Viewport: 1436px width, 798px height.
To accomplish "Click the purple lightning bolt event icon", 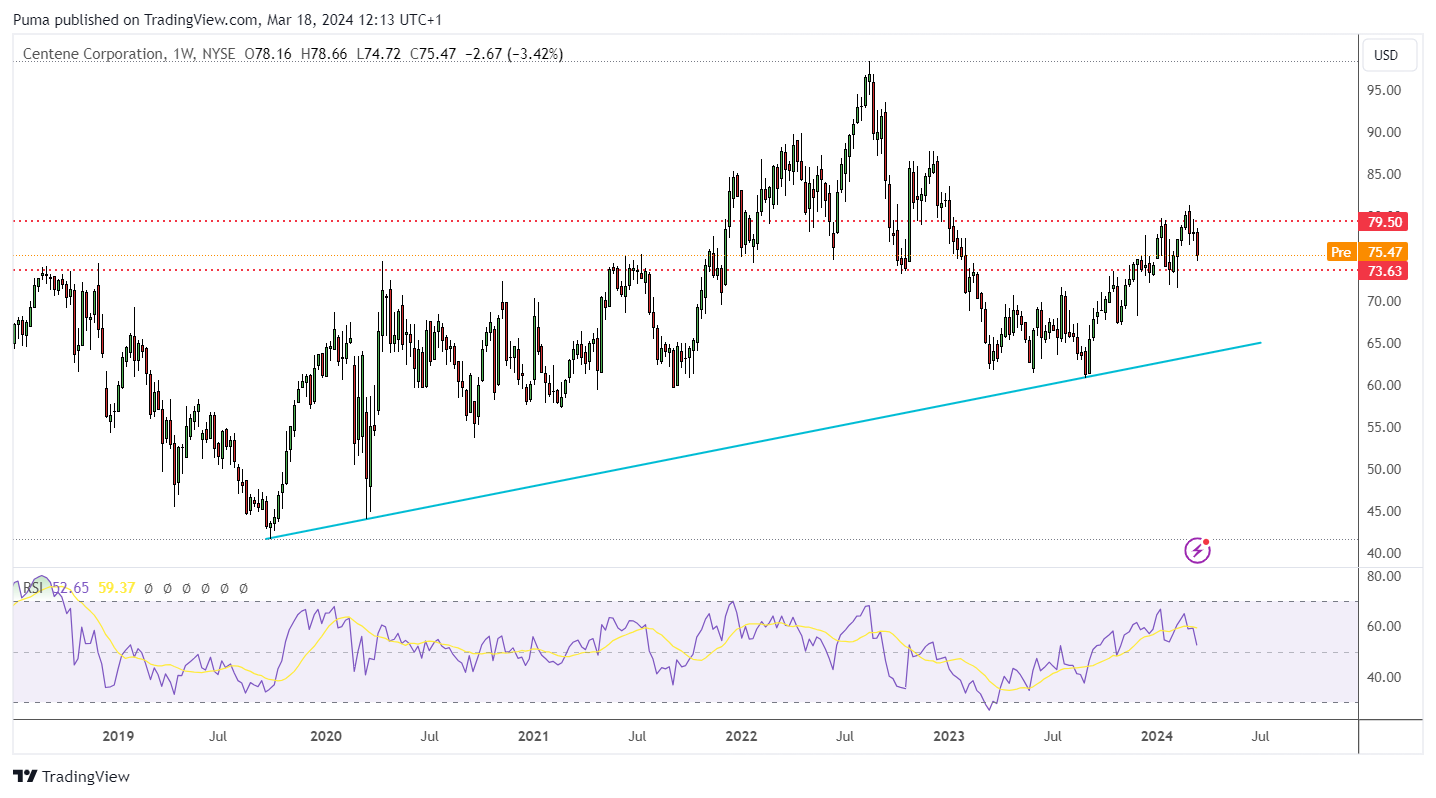I will (1197, 549).
